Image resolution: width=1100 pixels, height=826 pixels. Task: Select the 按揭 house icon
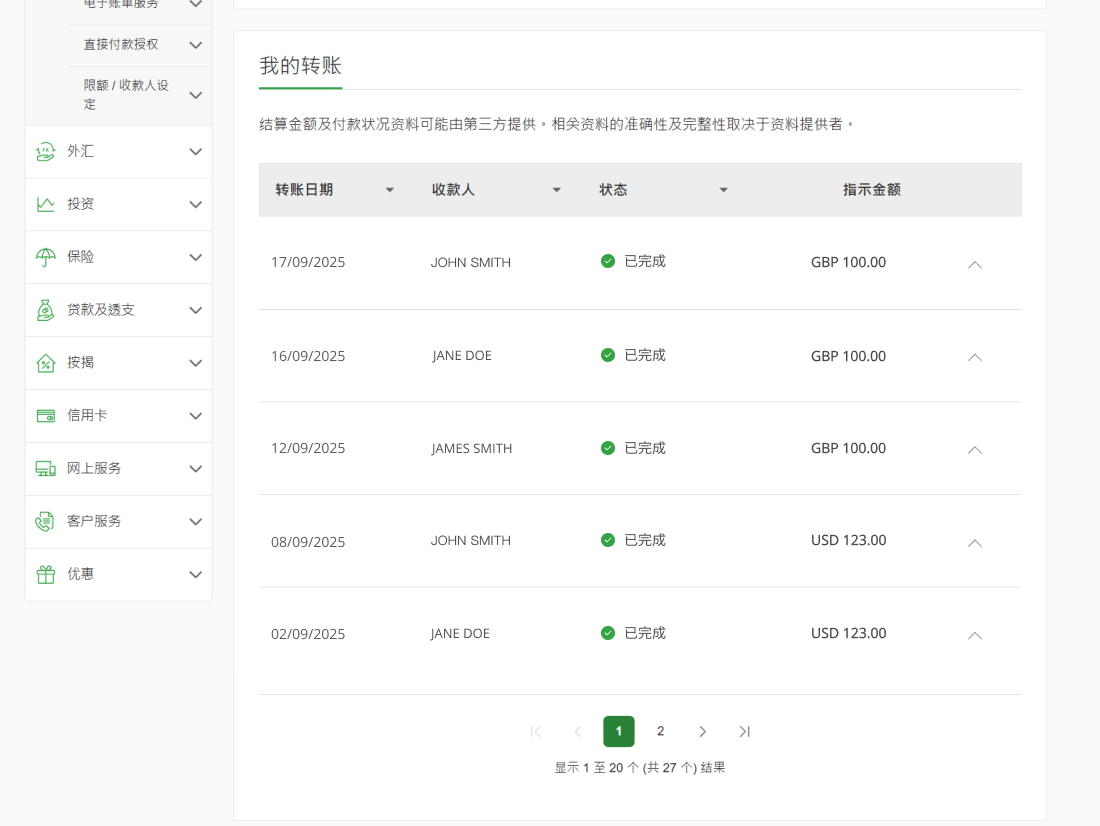[x=44, y=363]
